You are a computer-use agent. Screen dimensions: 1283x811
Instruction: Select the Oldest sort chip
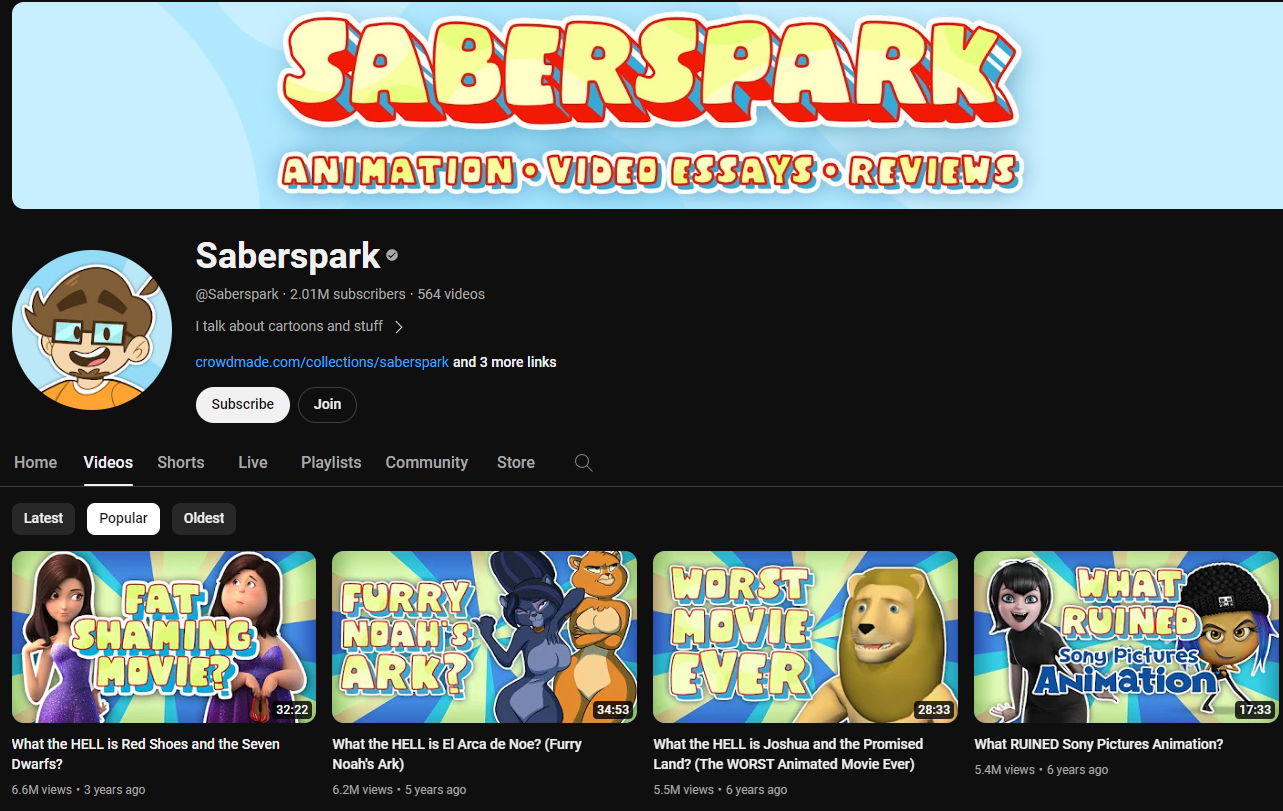coord(204,518)
